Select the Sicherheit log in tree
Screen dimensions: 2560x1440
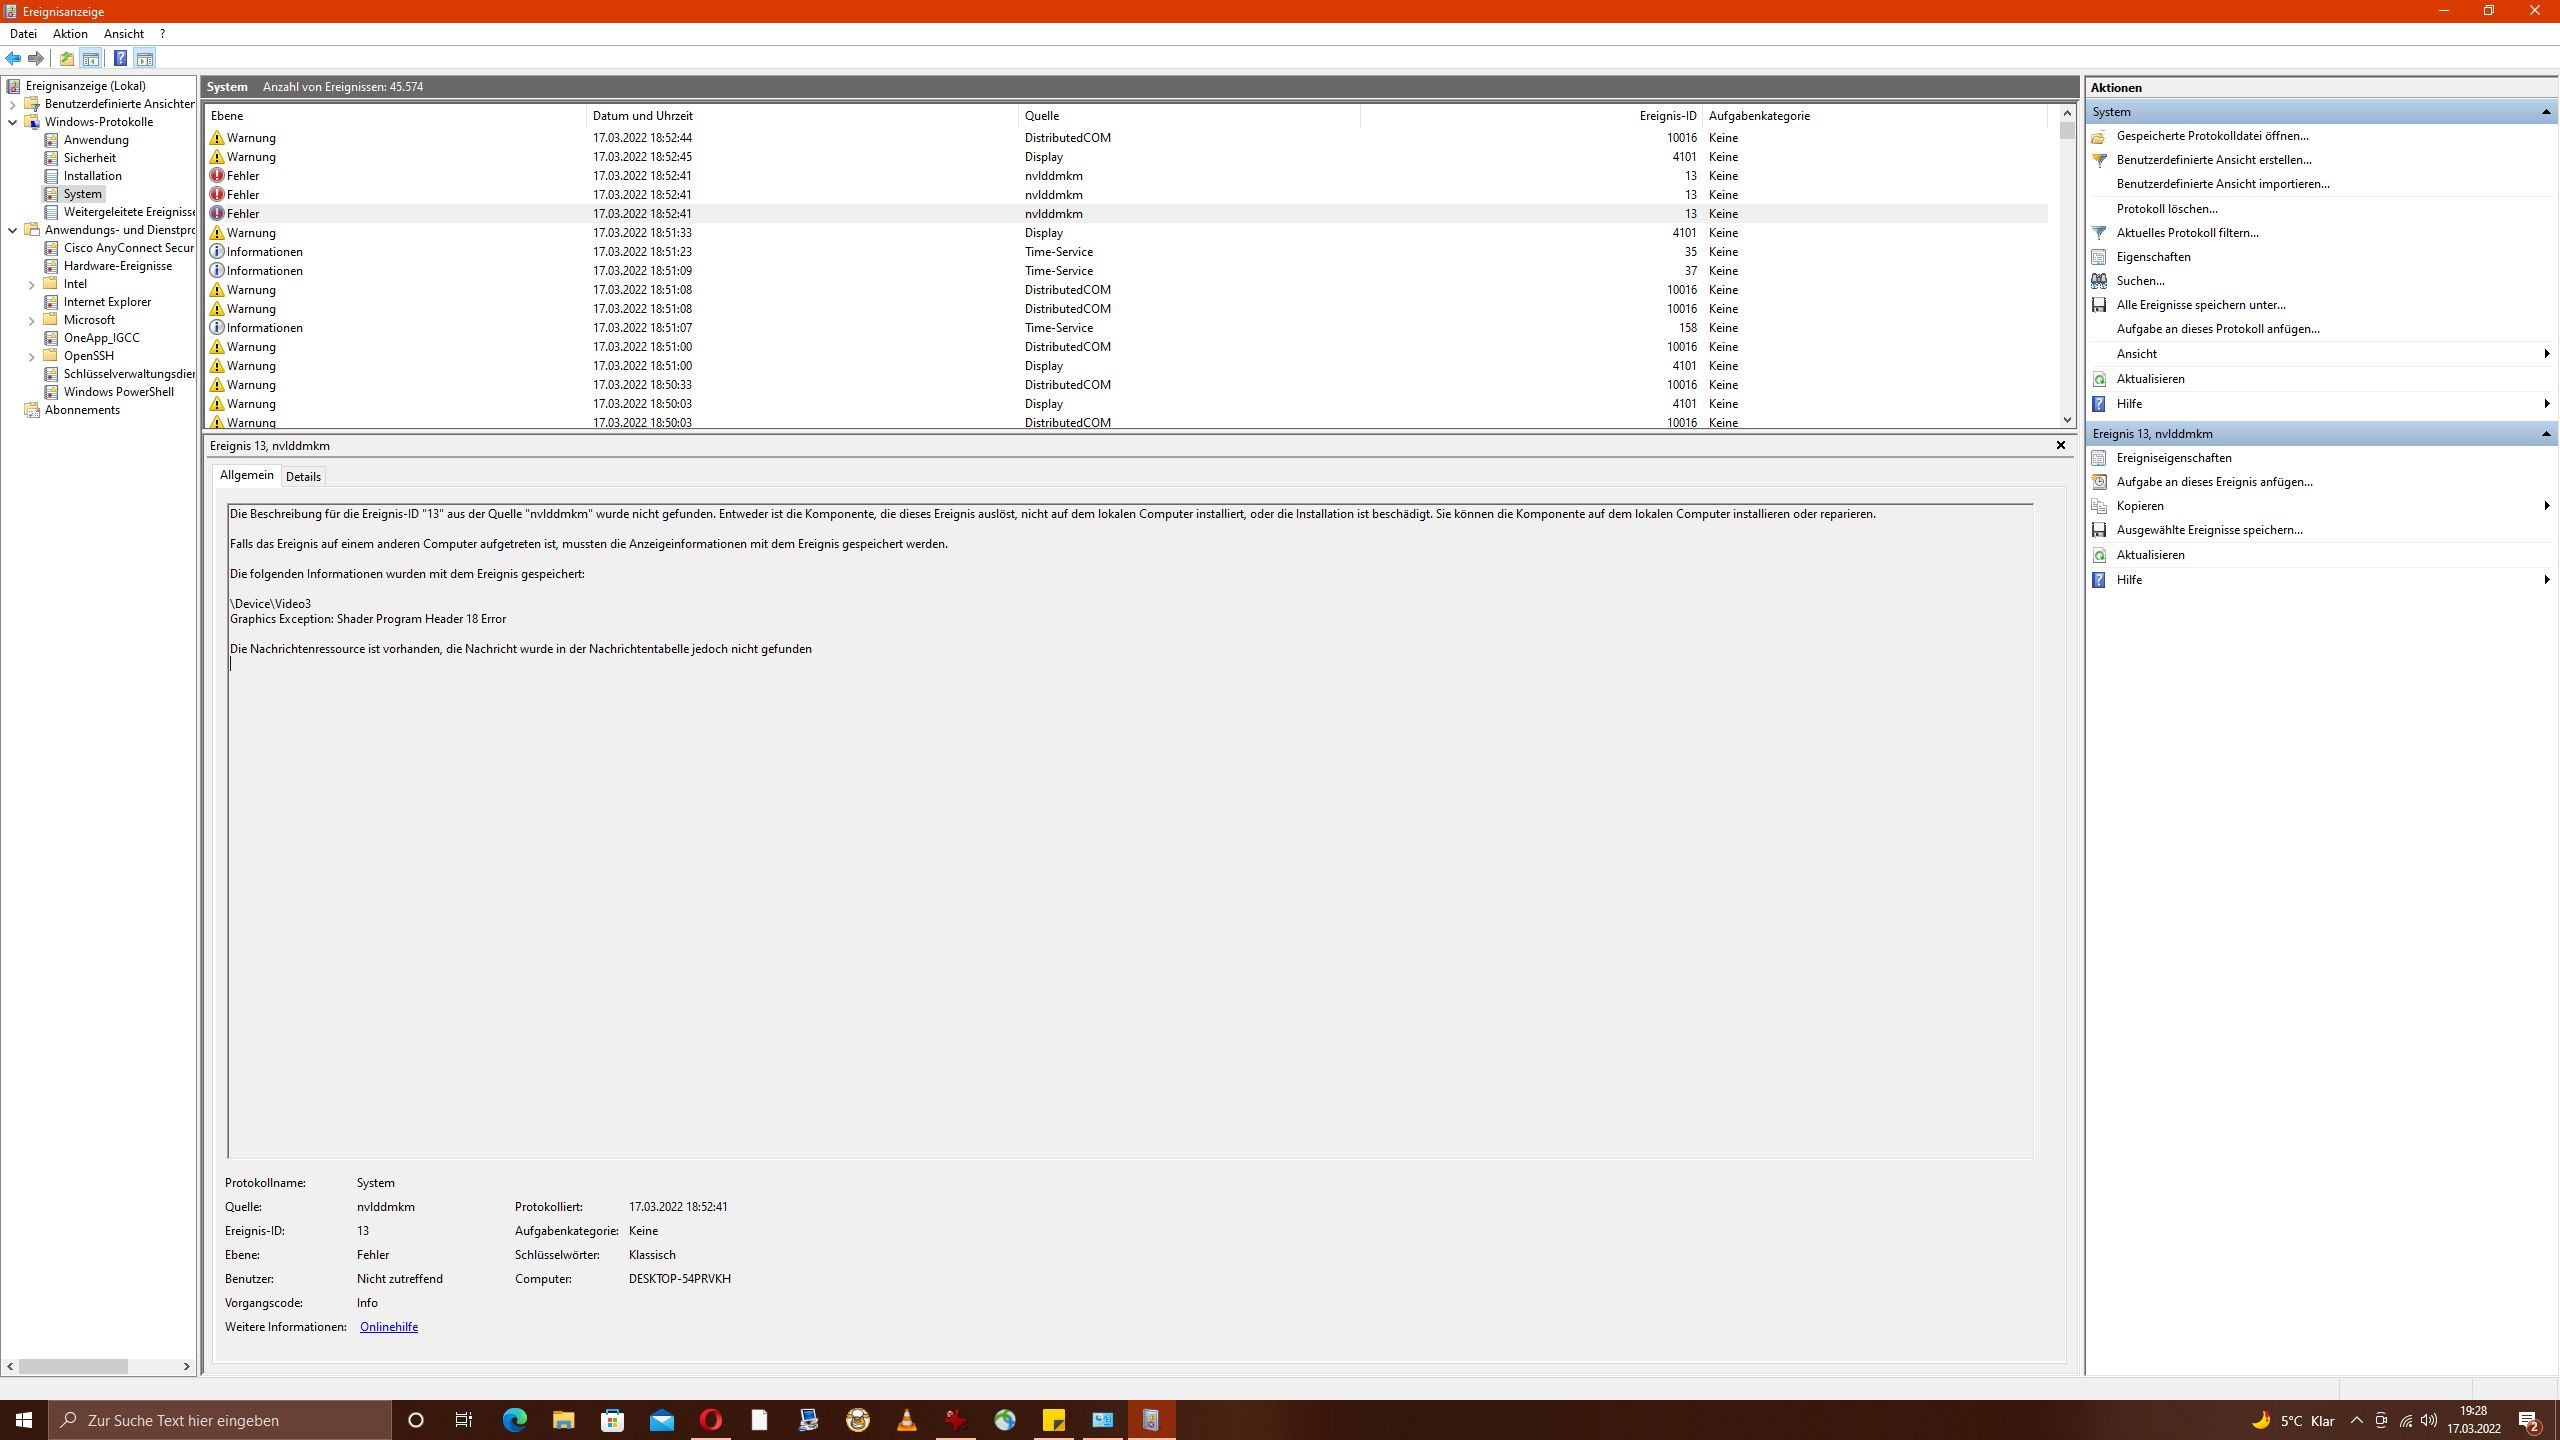pyautogui.click(x=89, y=158)
